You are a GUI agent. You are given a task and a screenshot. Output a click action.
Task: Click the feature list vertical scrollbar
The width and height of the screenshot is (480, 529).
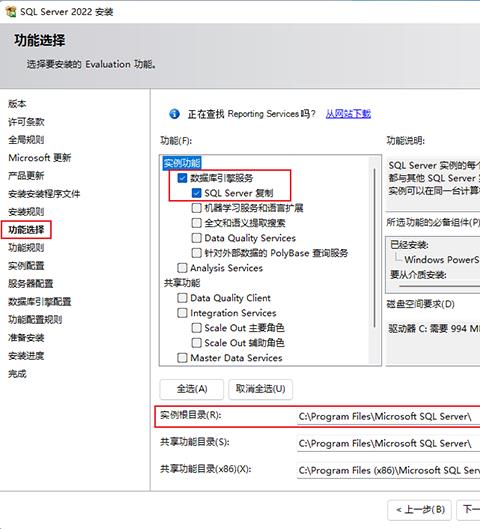[x=374, y=260]
